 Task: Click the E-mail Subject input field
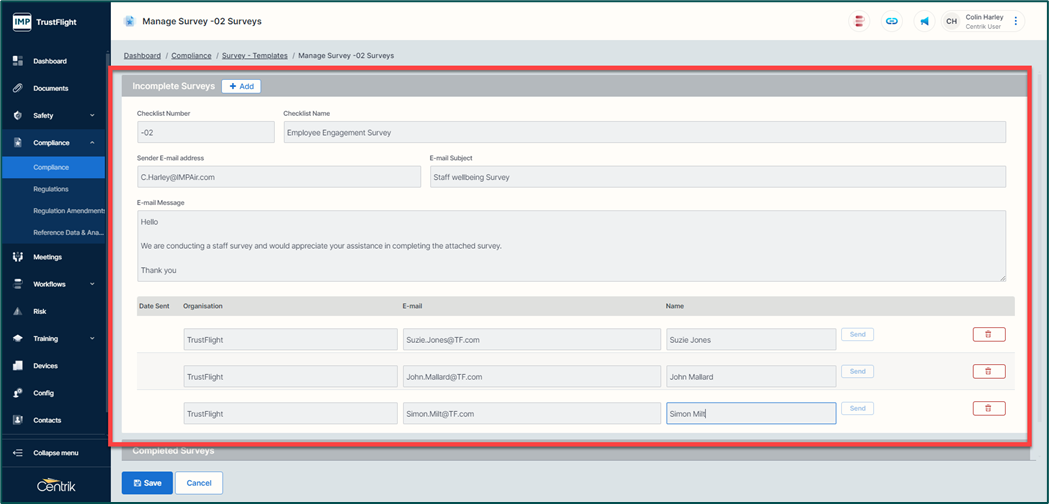(x=717, y=177)
